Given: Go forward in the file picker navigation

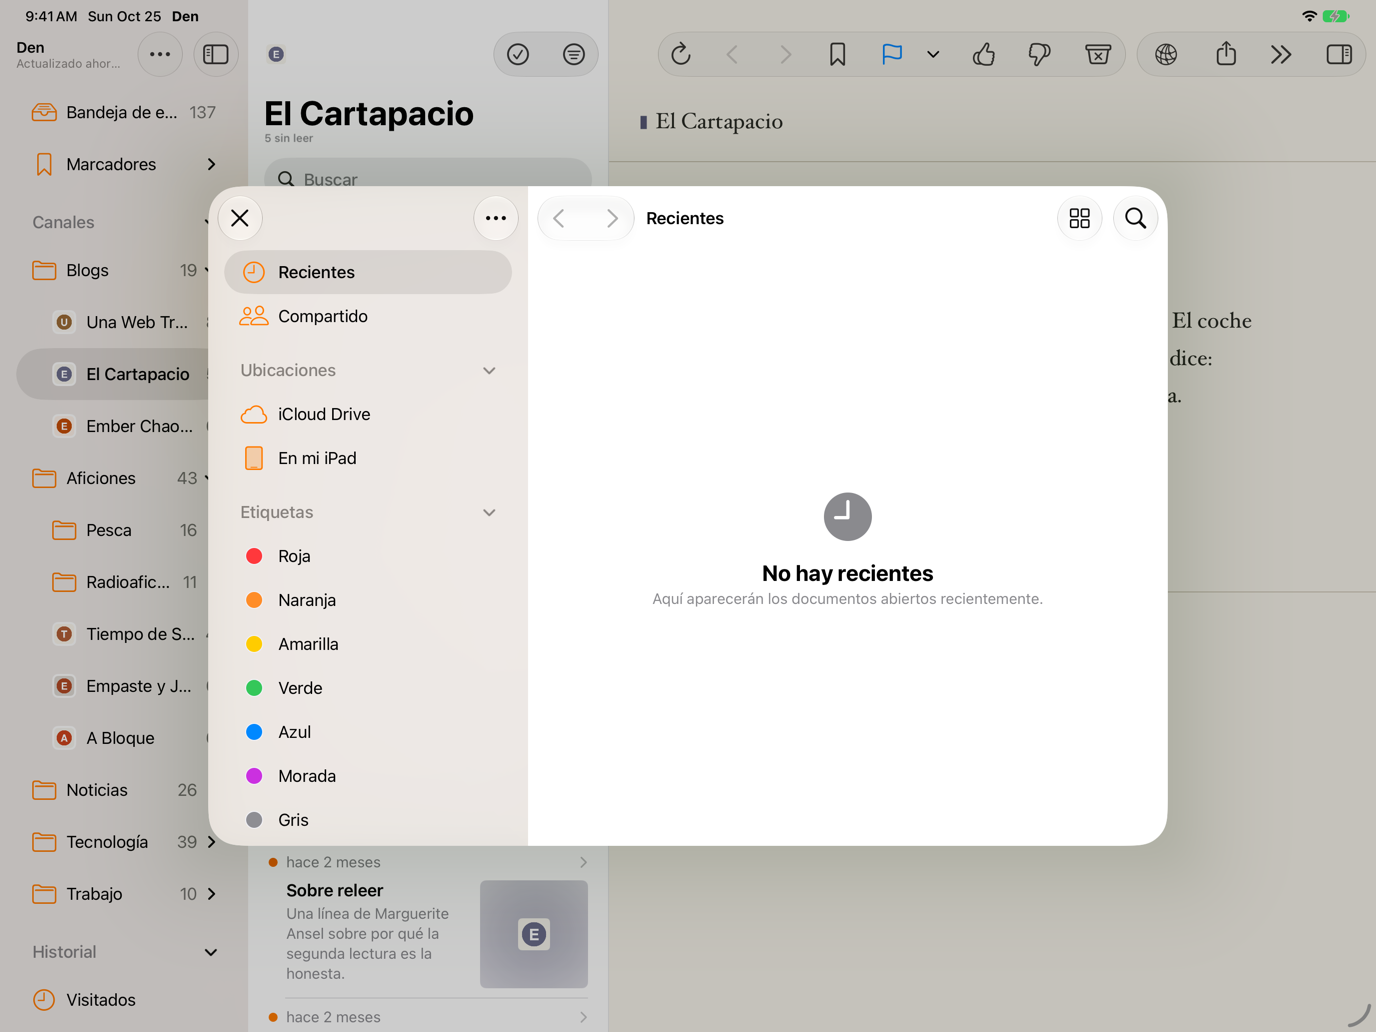Looking at the screenshot, I should pyautogui.click(x=612, y=218).
